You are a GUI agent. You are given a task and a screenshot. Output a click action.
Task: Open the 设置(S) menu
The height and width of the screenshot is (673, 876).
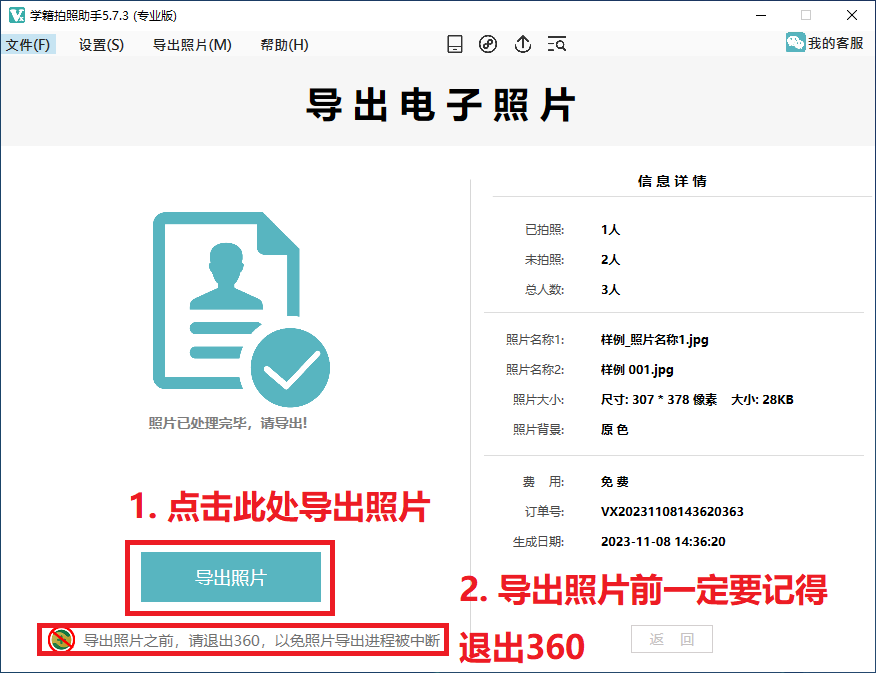101,45
